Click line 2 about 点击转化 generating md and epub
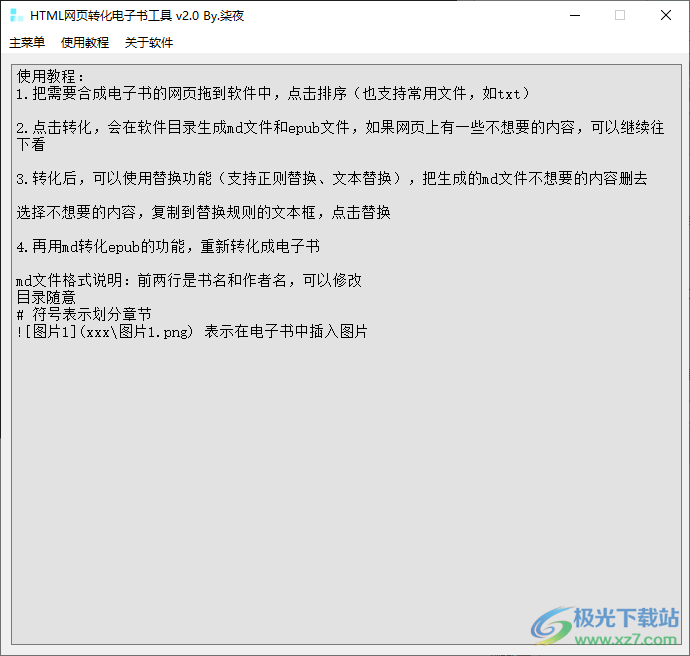 click(x=340, y=128)
